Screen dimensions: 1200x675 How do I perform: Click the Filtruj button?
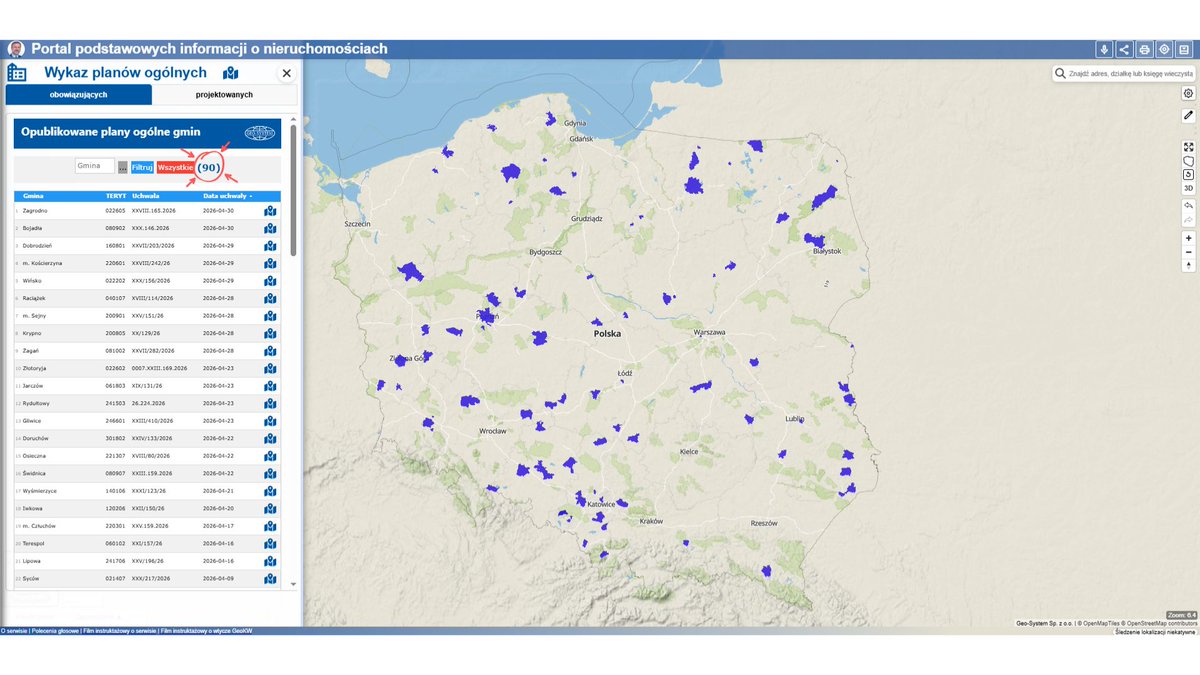point(142,167)
